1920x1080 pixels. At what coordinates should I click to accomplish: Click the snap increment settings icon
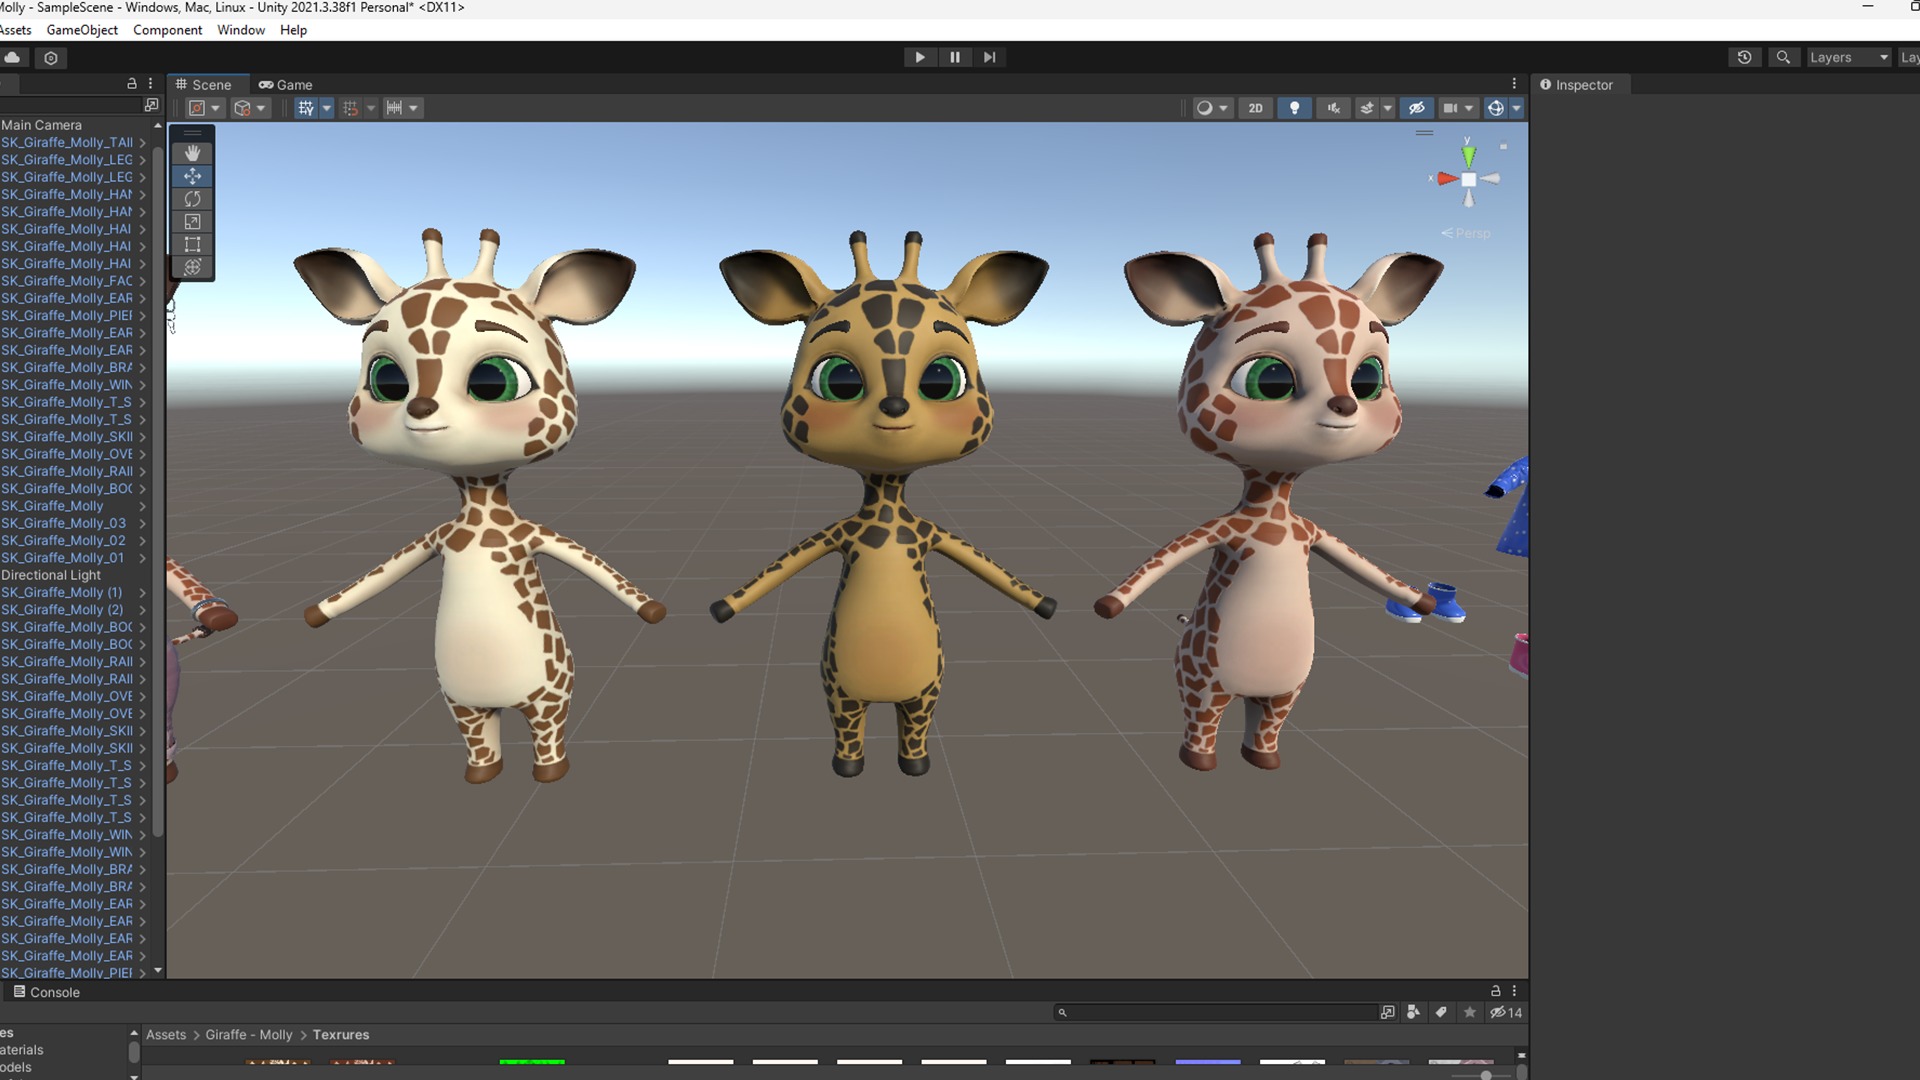[394, 108]
